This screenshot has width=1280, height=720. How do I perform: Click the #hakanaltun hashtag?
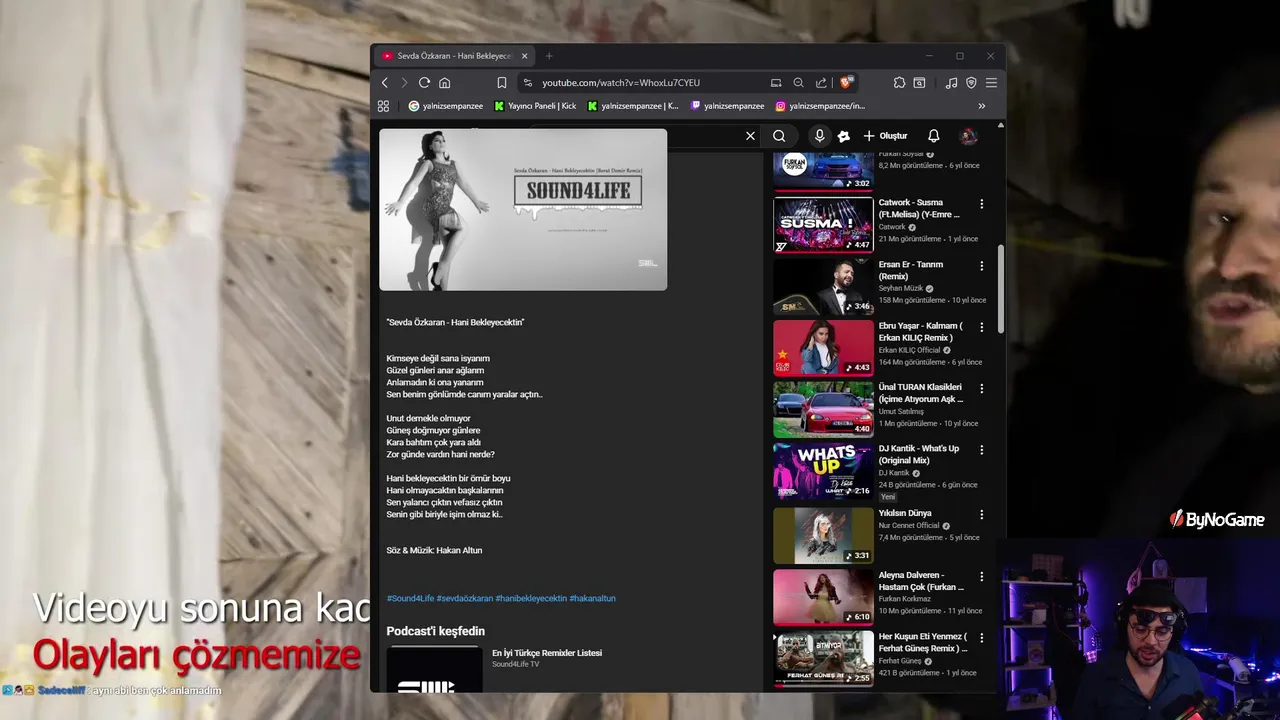(592, 598)
